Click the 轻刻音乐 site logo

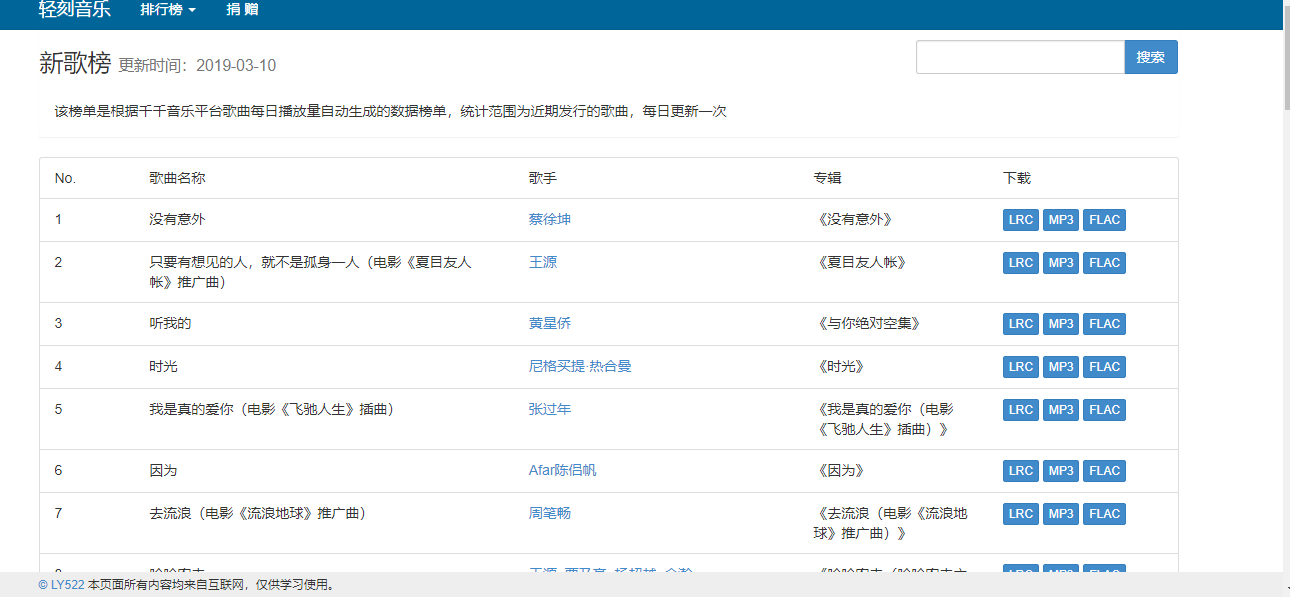pos(74,10)
